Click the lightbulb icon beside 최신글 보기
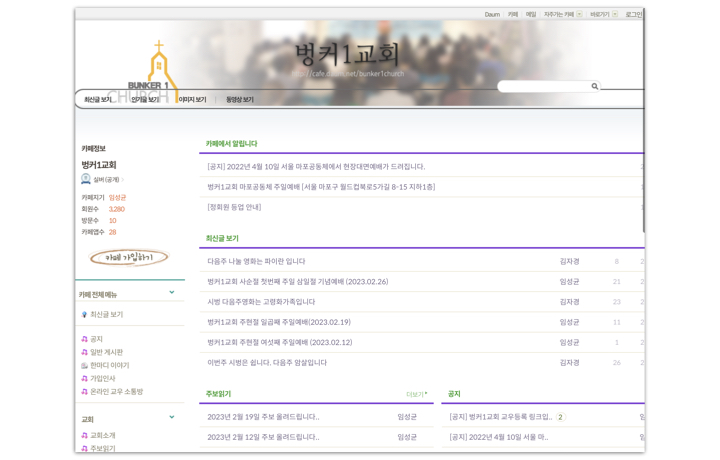Viewport: 720px width, 460px height. tap(84, 314)
